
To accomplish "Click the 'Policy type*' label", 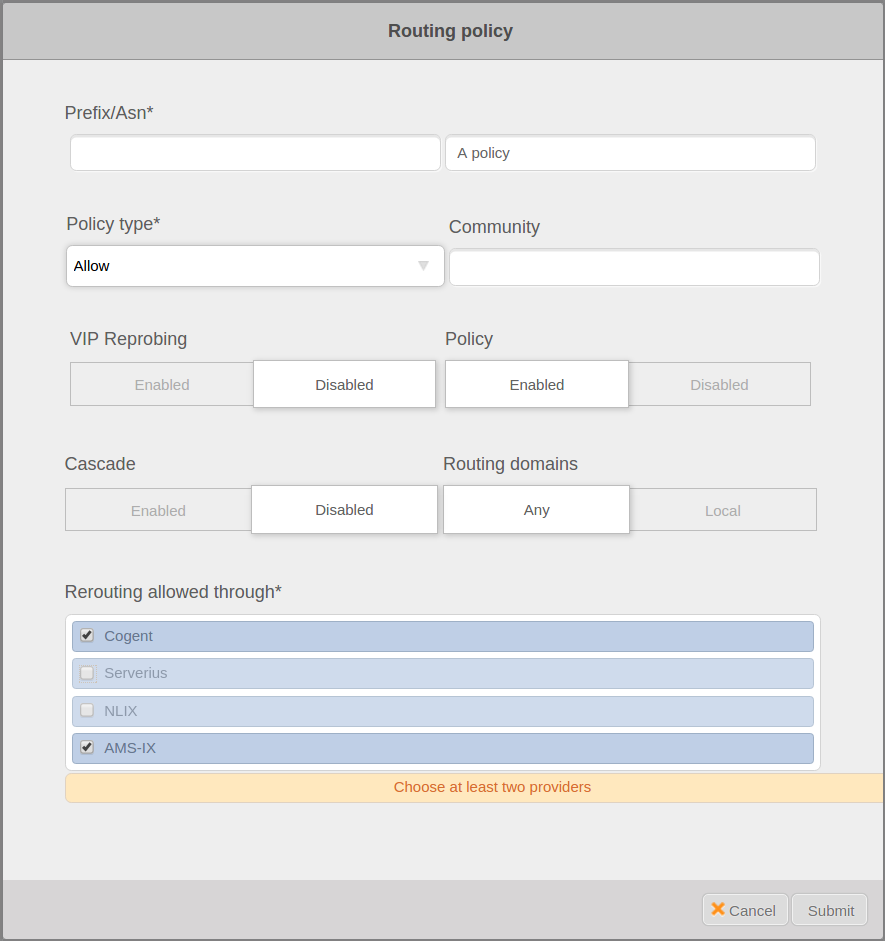I will pyautogui.click(x=113, y=224).
